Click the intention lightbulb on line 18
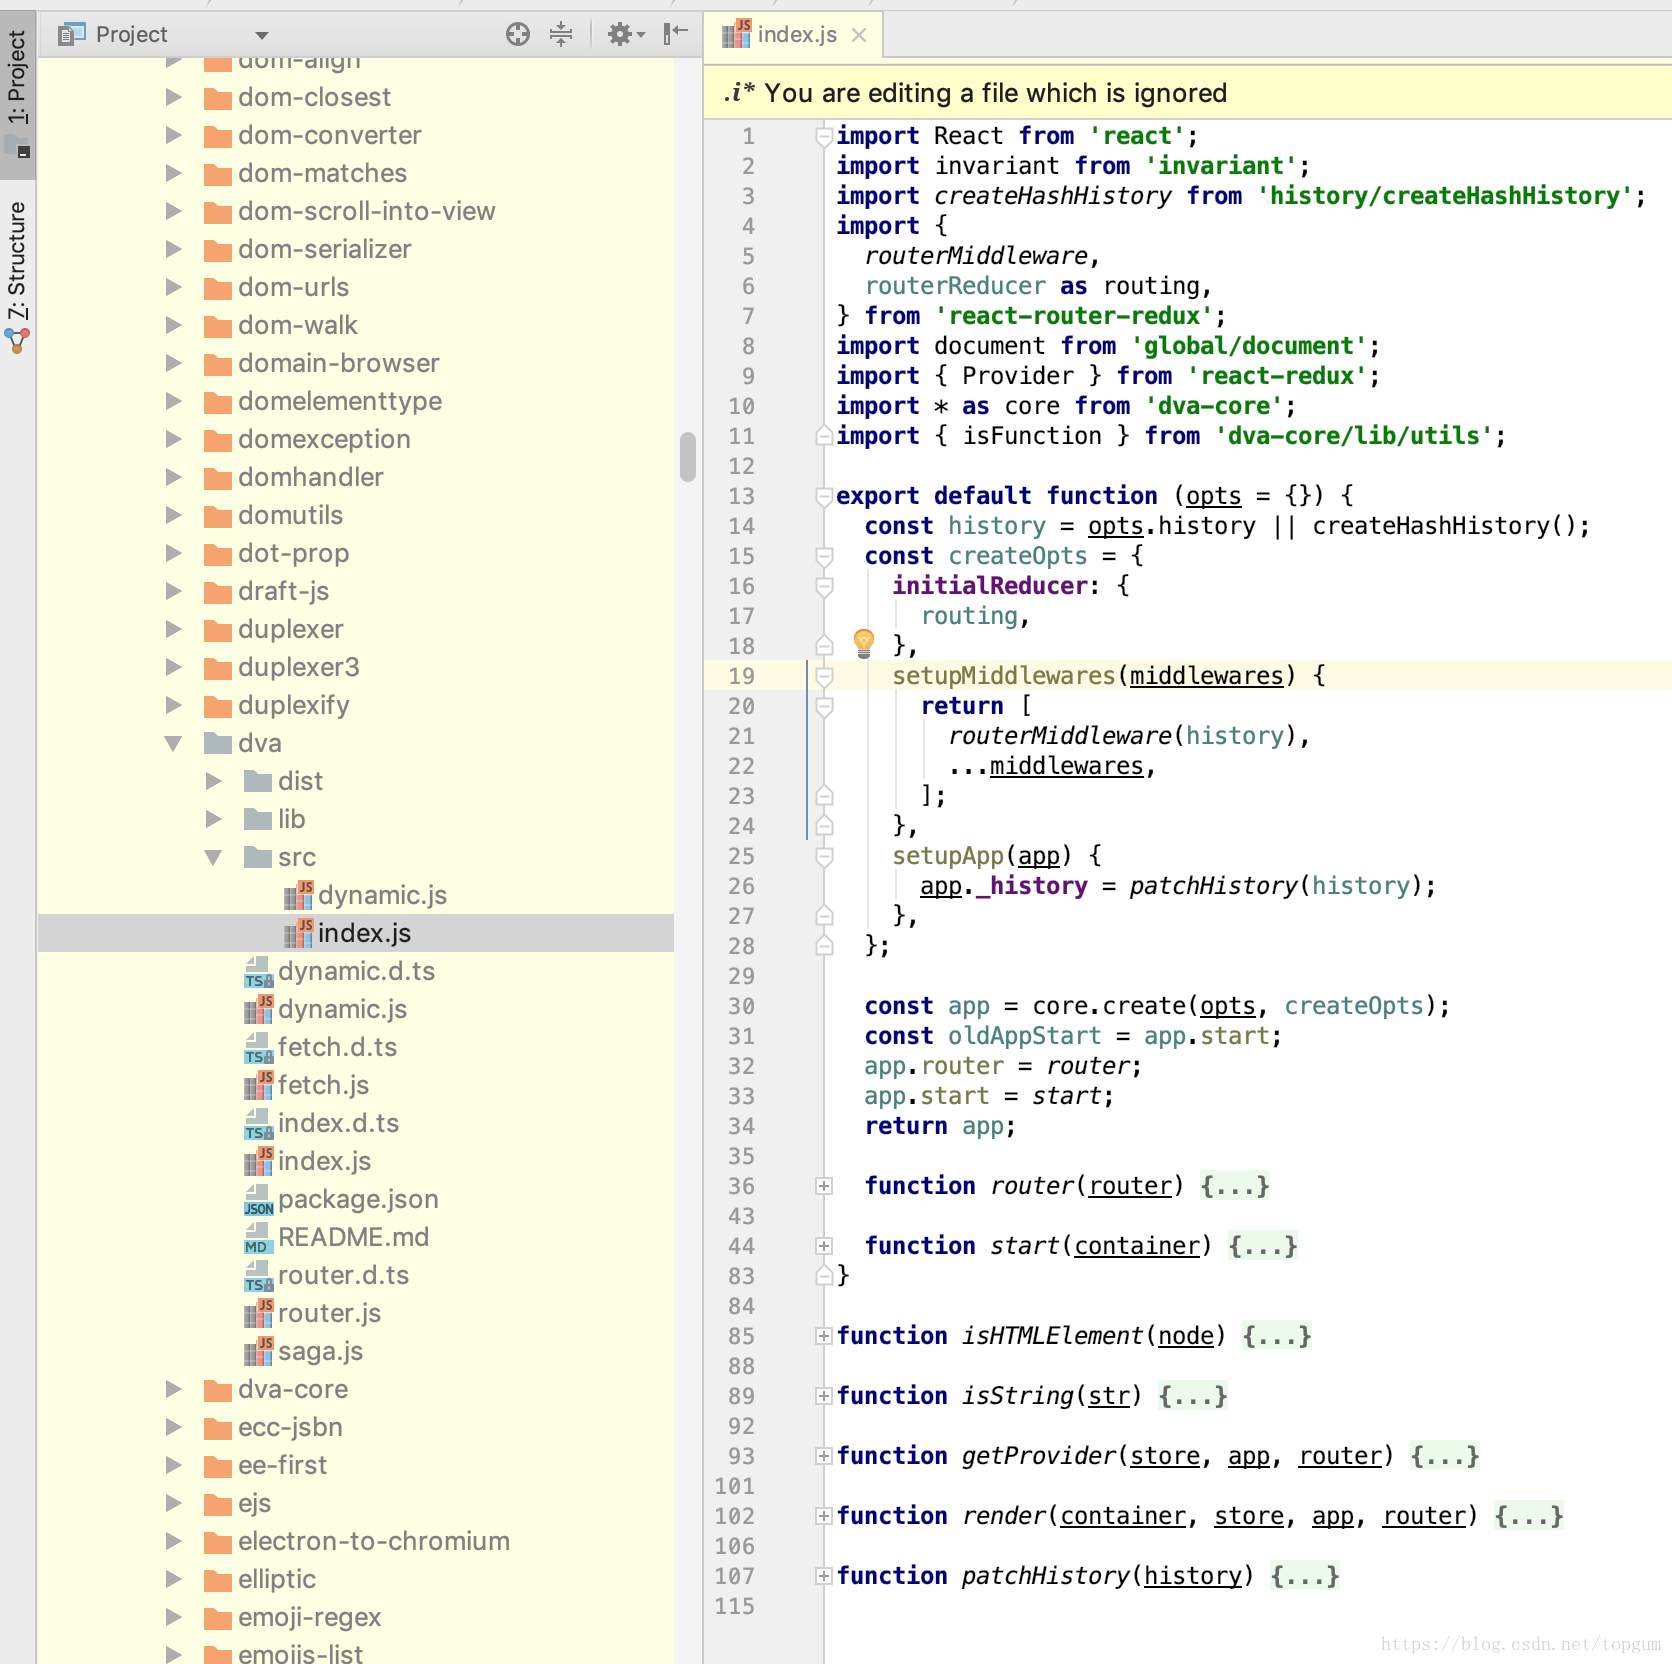 pos(864,643)
